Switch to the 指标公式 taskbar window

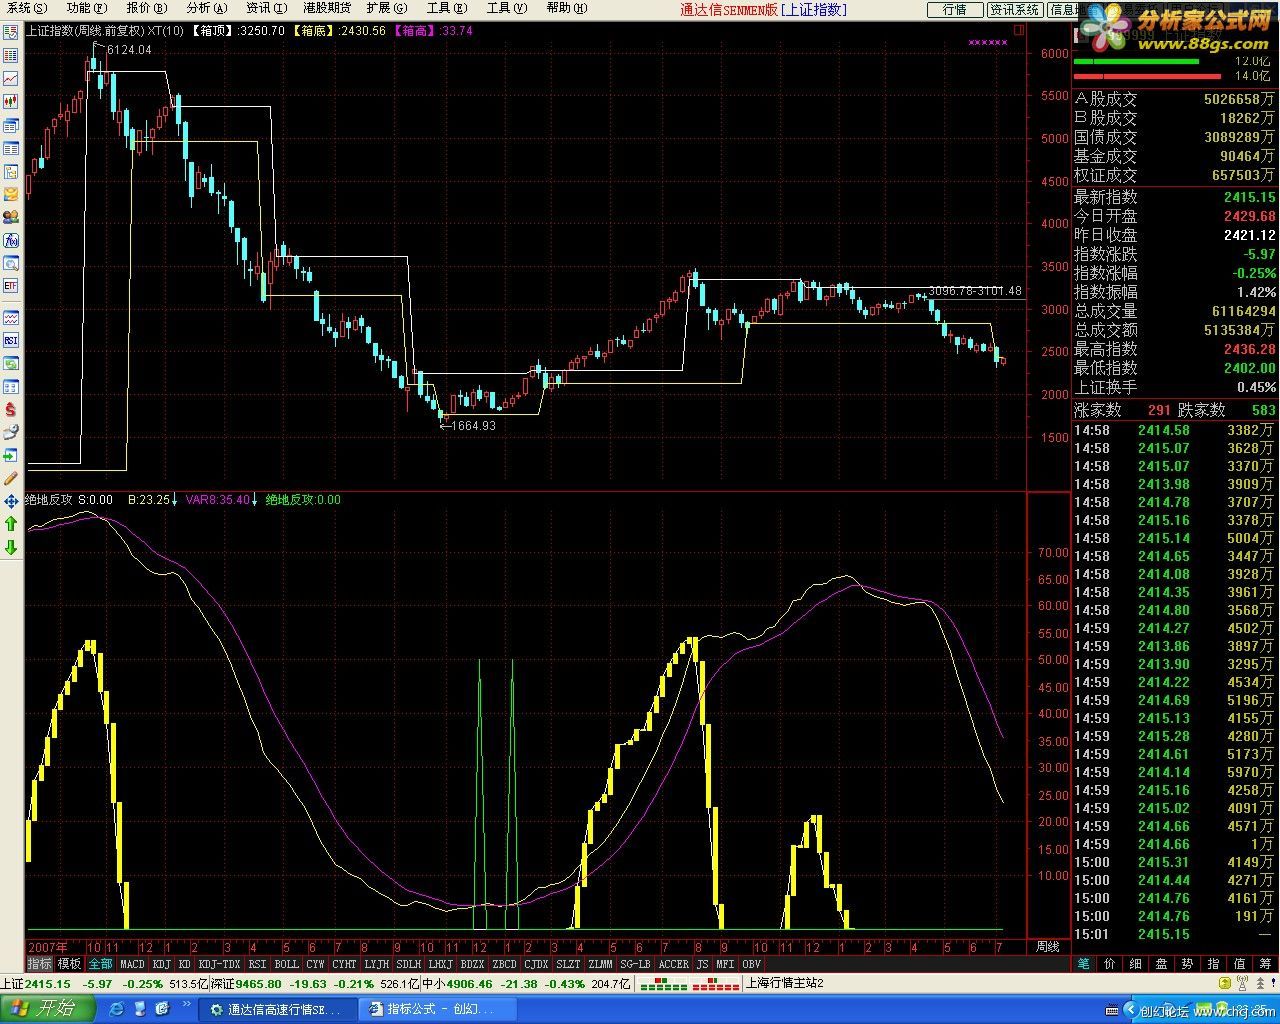(439, 1010)
